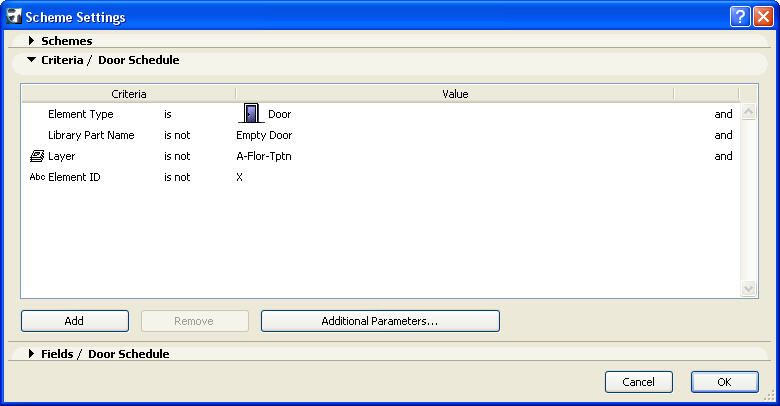Click the Add button
The width and height of the screenshot is (780, 406).
pos(75,321)
